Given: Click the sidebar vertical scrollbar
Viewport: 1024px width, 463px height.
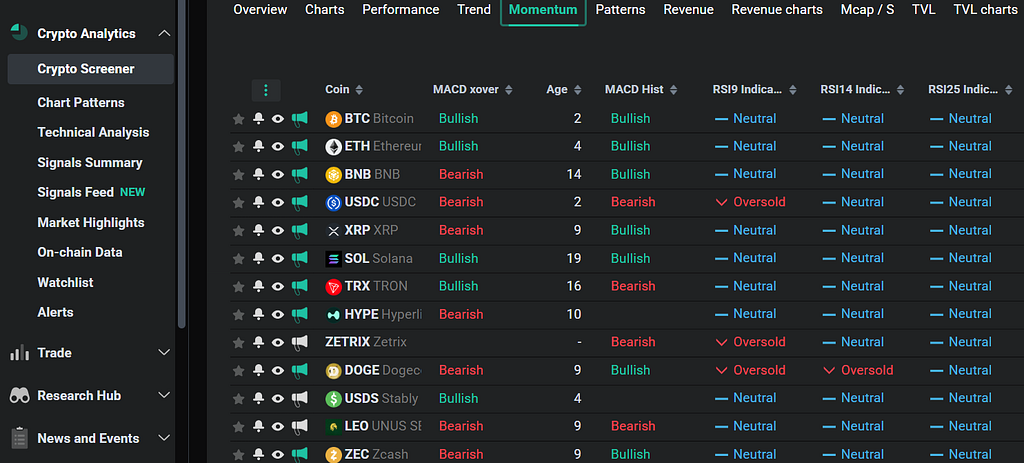Looking at the screenshot, I should [x=182, y=163].
